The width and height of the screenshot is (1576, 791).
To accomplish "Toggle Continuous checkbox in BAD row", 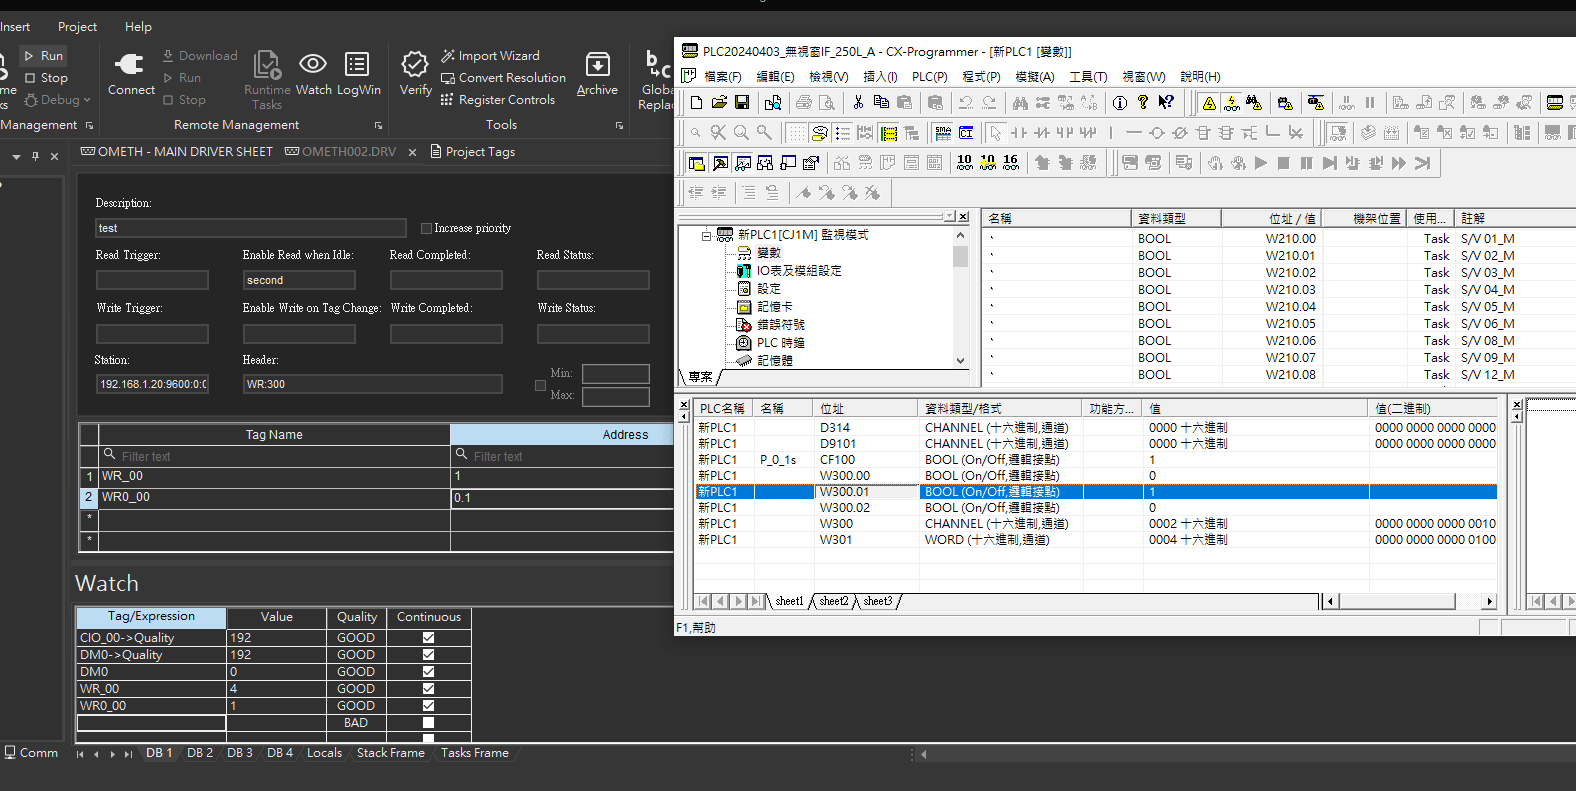I will (x=428, y=722).
